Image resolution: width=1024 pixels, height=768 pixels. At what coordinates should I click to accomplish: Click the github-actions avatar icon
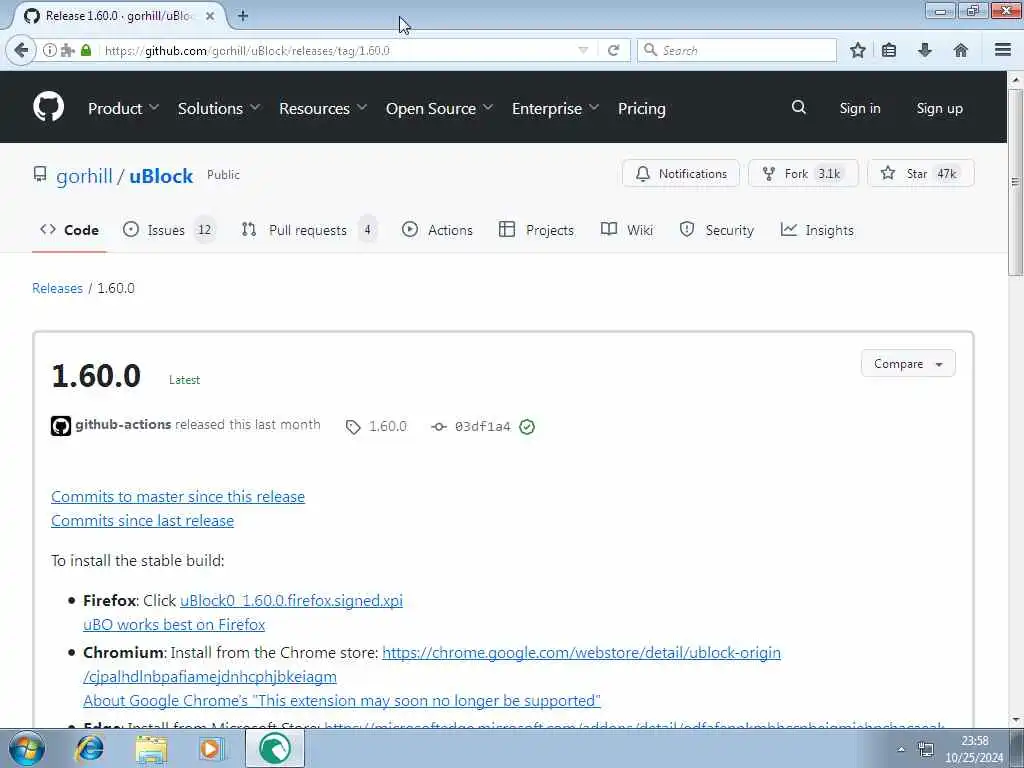click(x=61, y=426)
